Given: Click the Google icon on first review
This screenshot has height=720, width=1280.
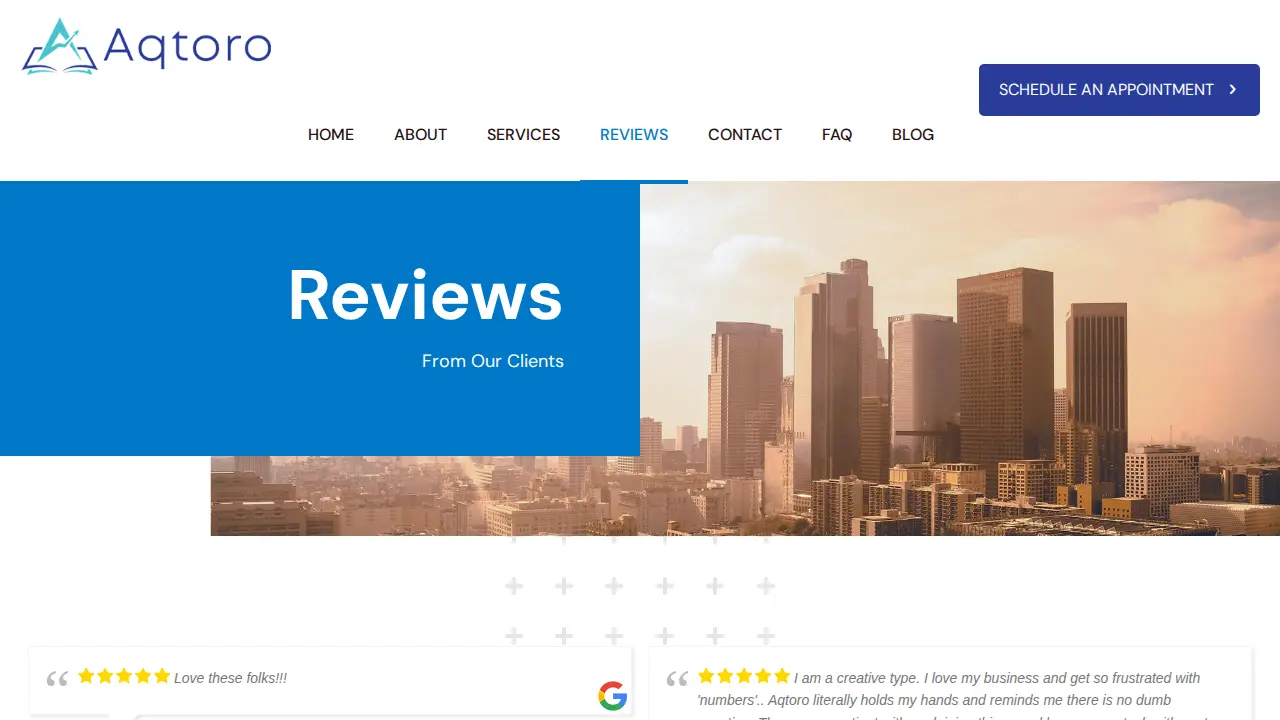Looking at the screenshot, I should coord(613,696).
